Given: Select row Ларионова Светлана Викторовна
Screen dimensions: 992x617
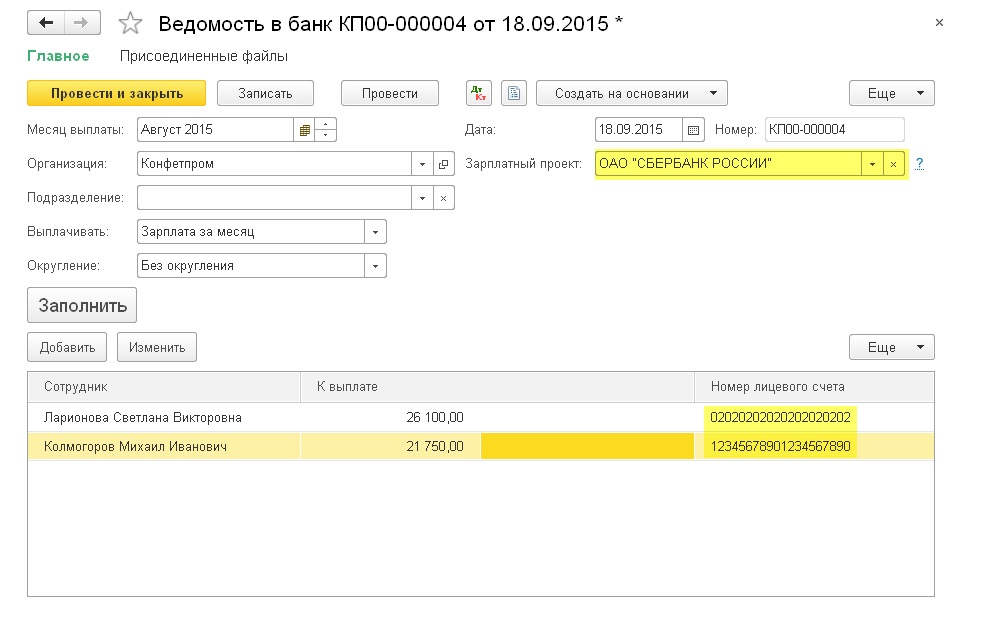Looking at the screenshot, I should [x=481, y=418].
